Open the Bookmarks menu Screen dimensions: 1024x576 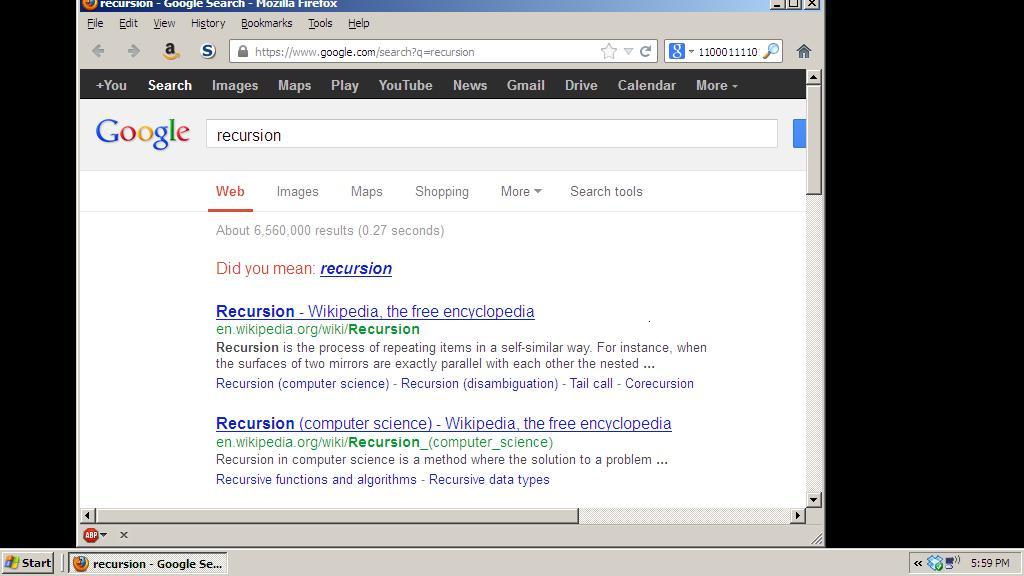point(266,23)
